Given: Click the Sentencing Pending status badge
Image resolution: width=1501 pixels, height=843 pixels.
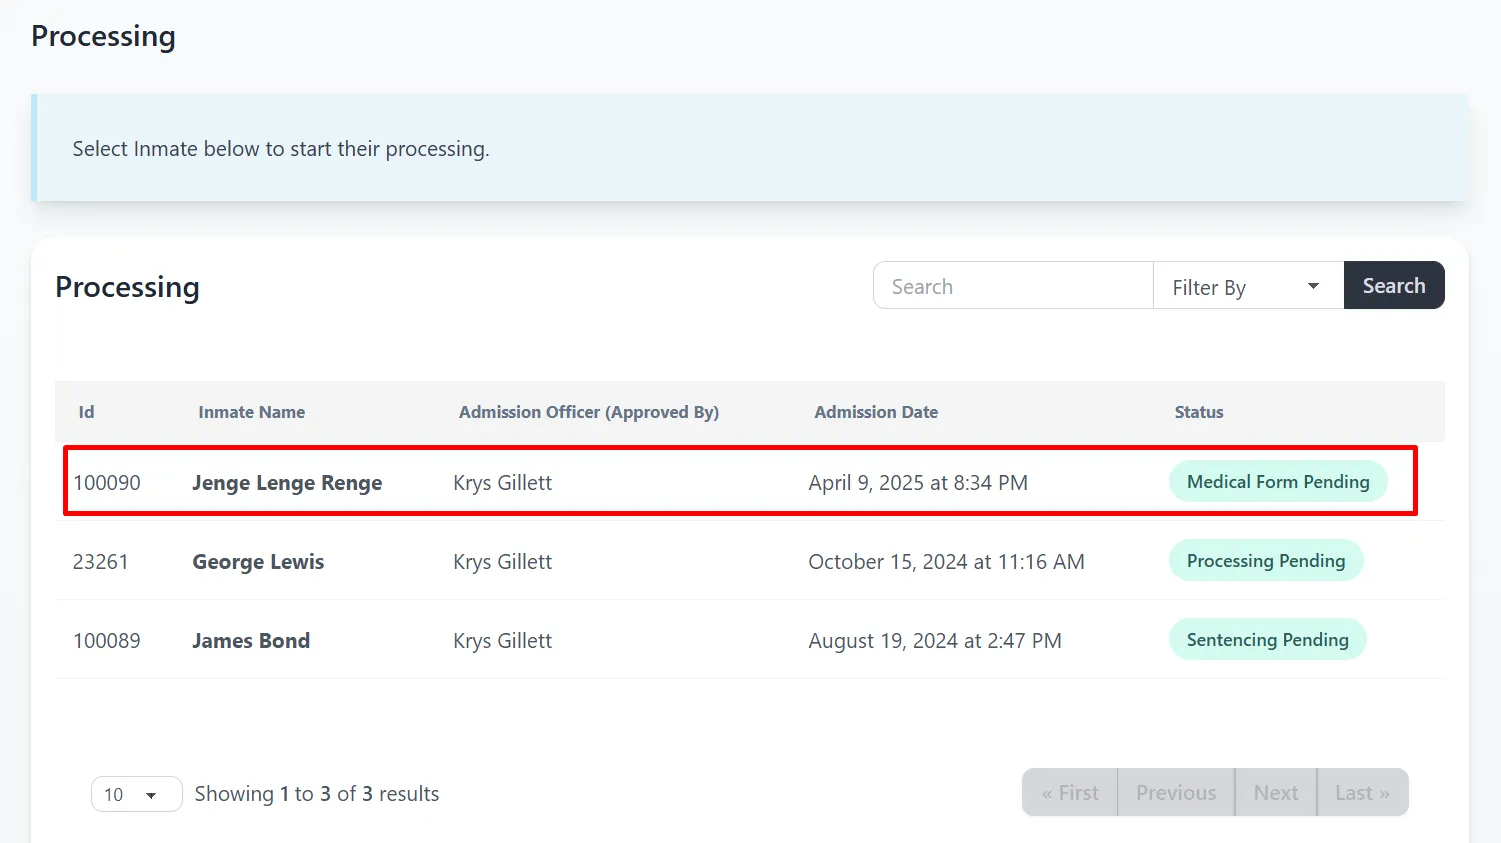Looking at the screenshot, I should (x=1267, y=640).
